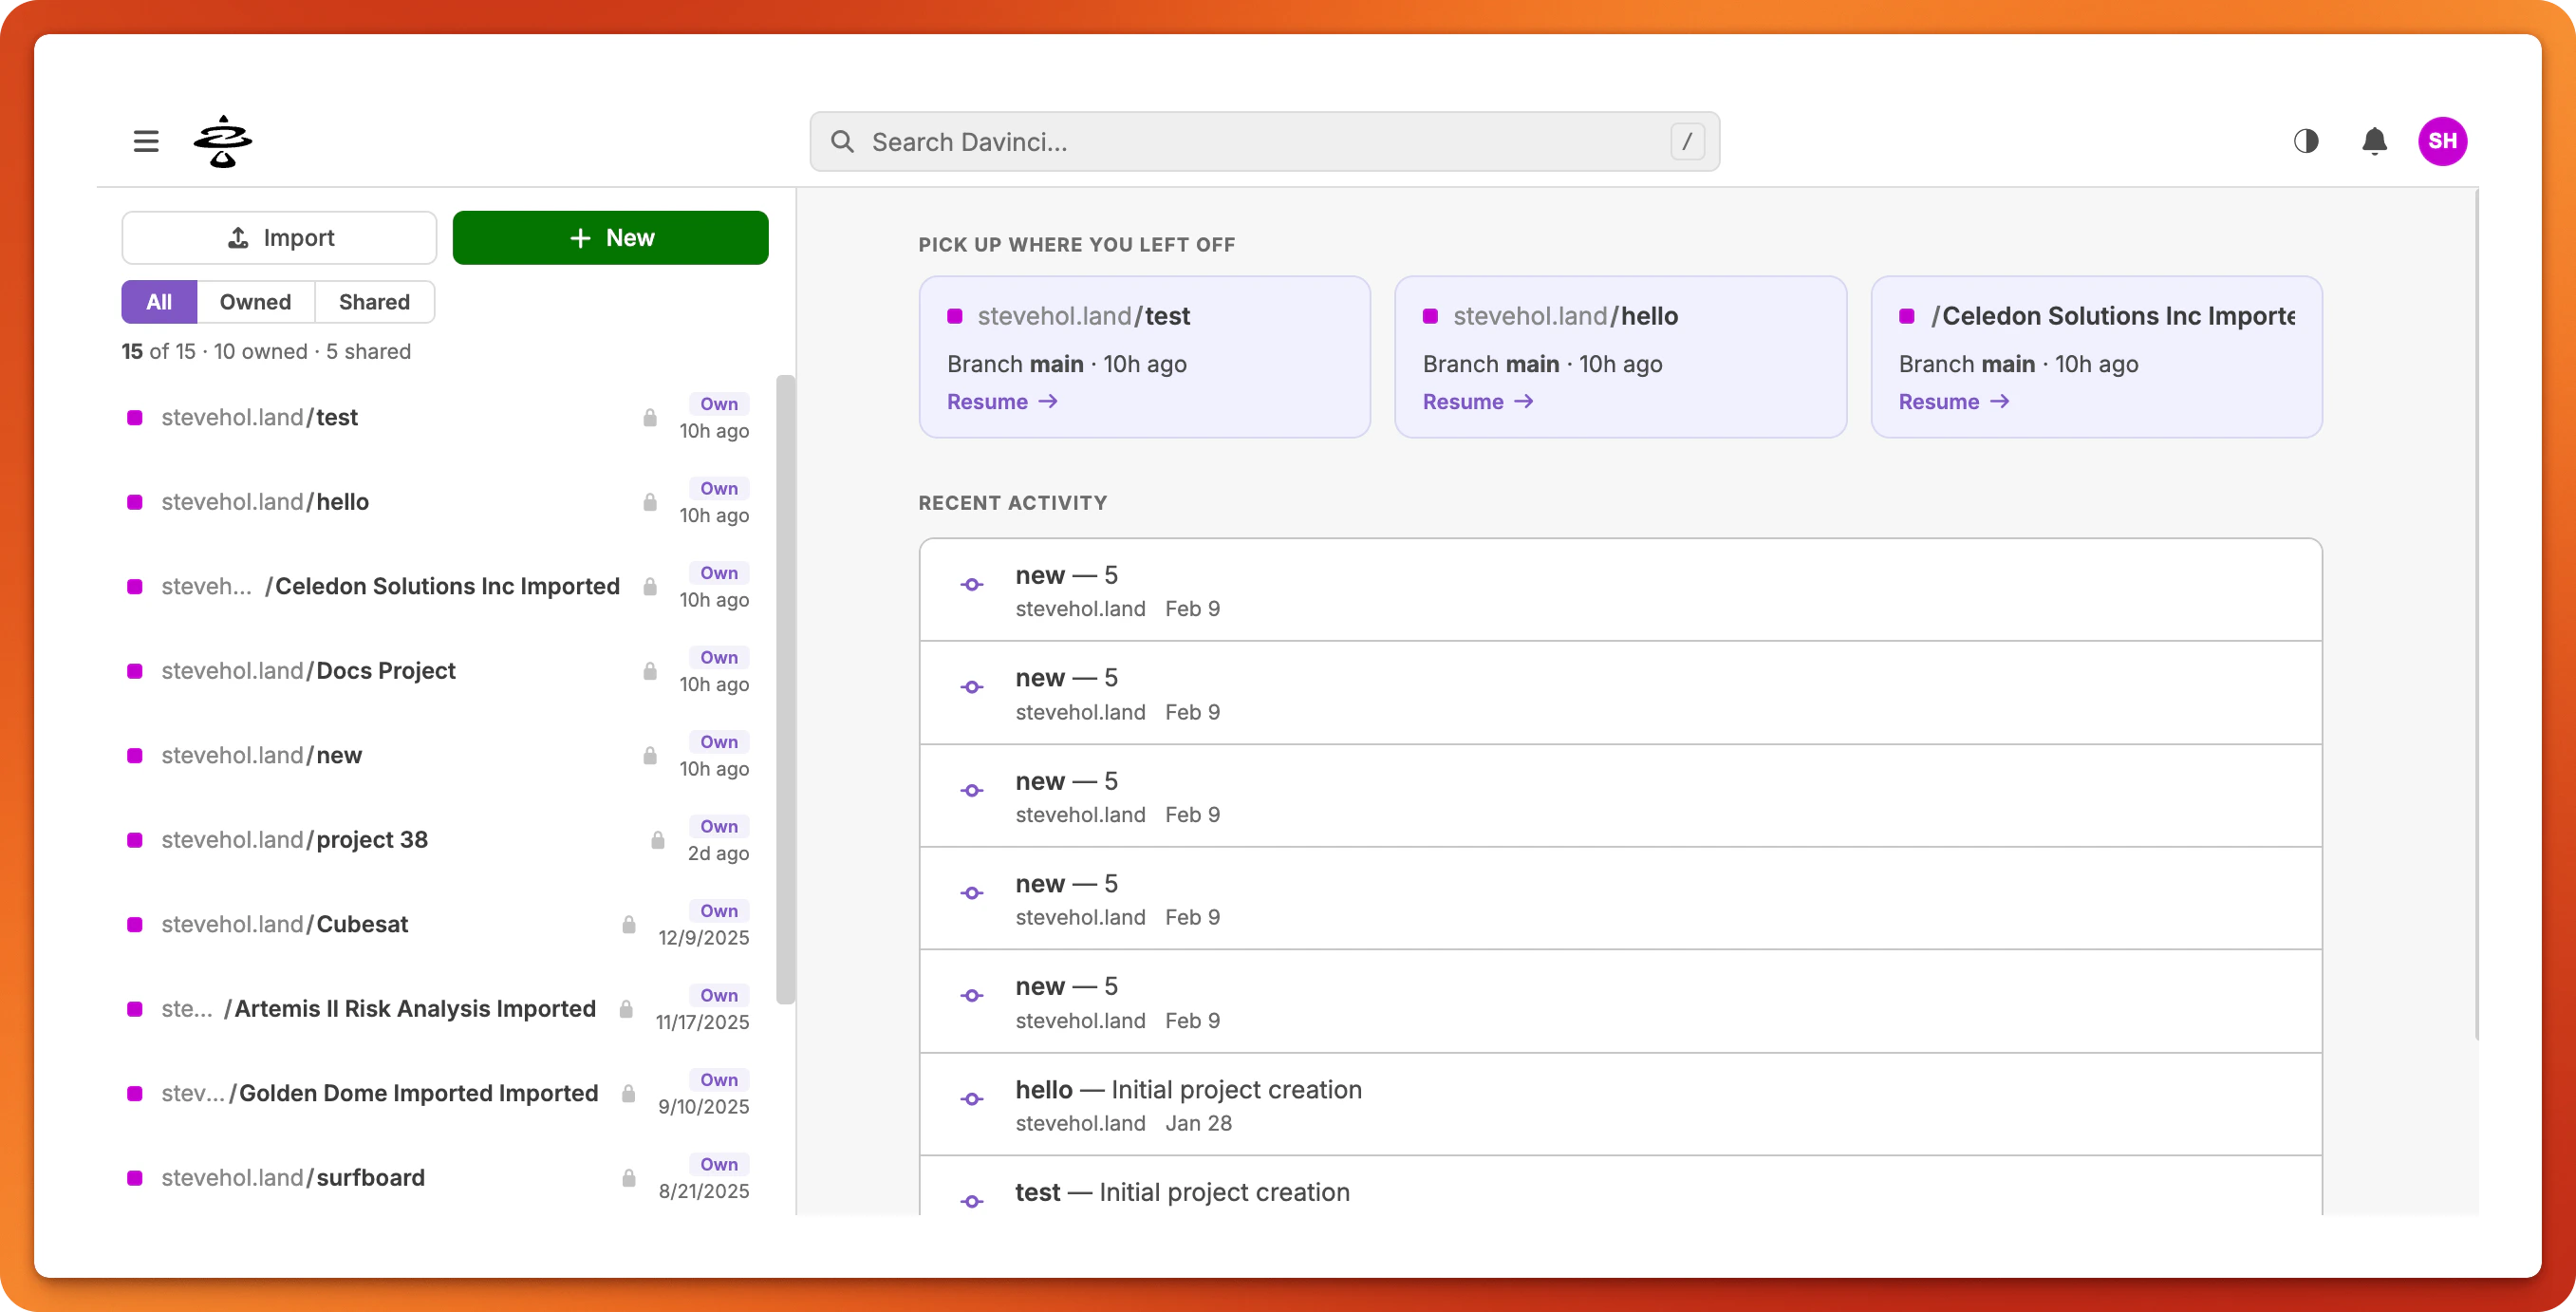Image resolution: width=2576 pixels, height=1312 pixels.
Task: Create a project with the New button
Action: (x=610, y=238)
